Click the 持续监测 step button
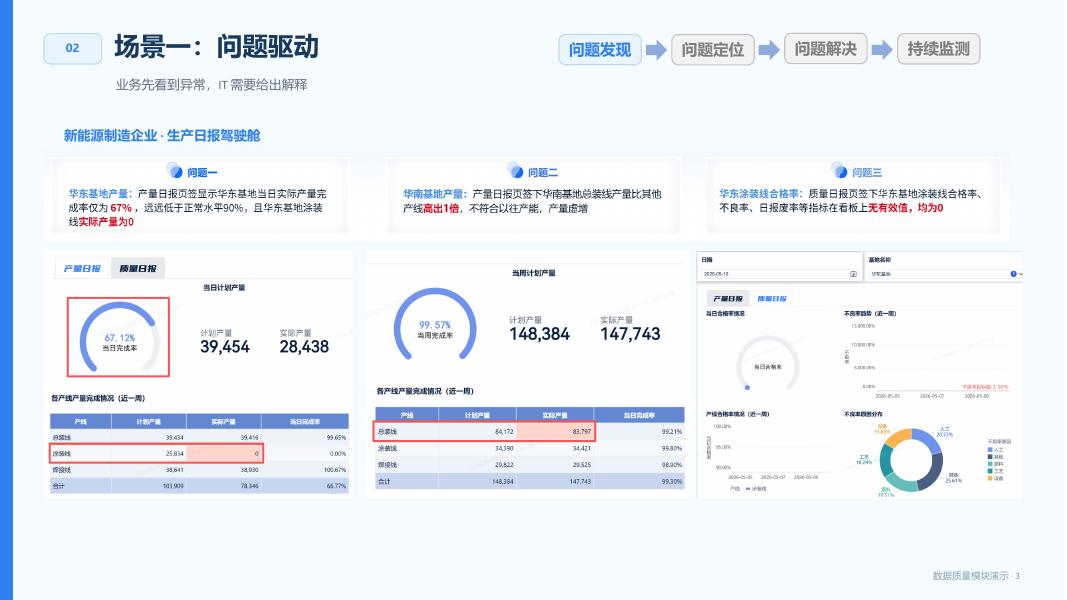 pos(938,49)
